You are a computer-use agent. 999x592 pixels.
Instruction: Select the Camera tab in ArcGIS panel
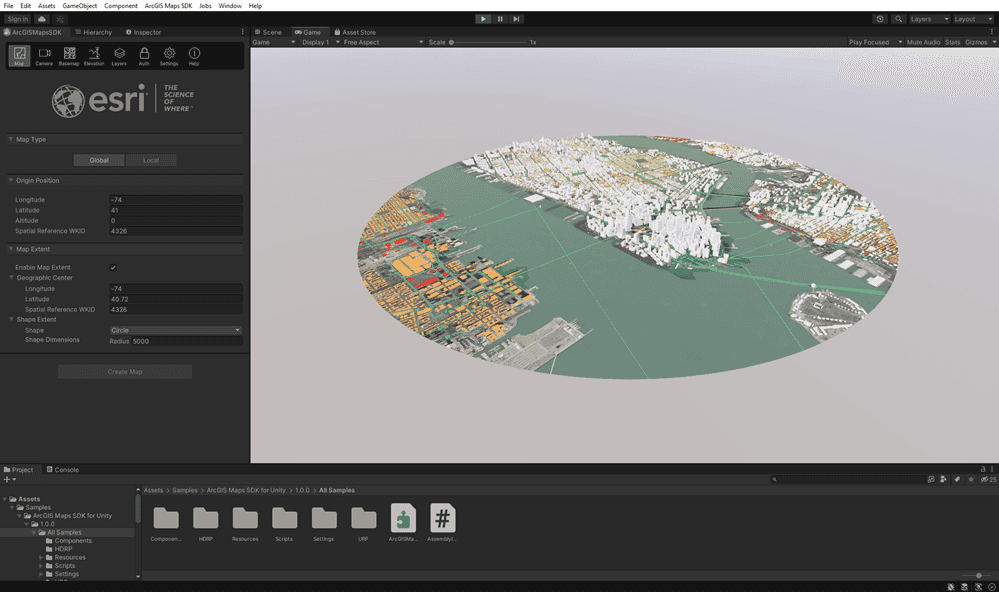(44, 57)
